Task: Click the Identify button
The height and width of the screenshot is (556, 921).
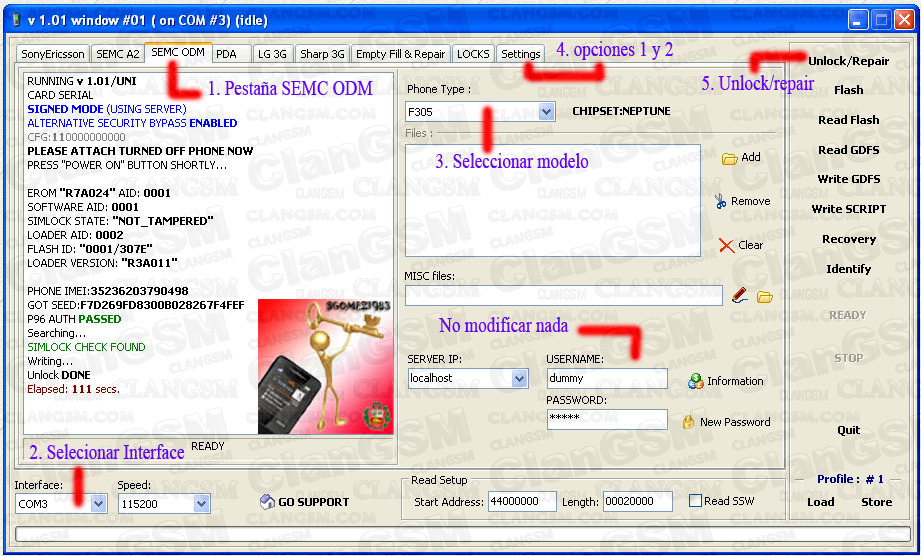Action: click(848, 269)
